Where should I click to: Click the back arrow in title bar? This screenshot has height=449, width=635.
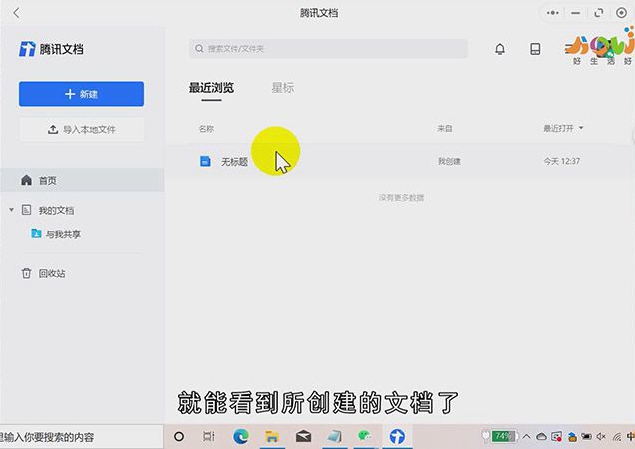17,13
